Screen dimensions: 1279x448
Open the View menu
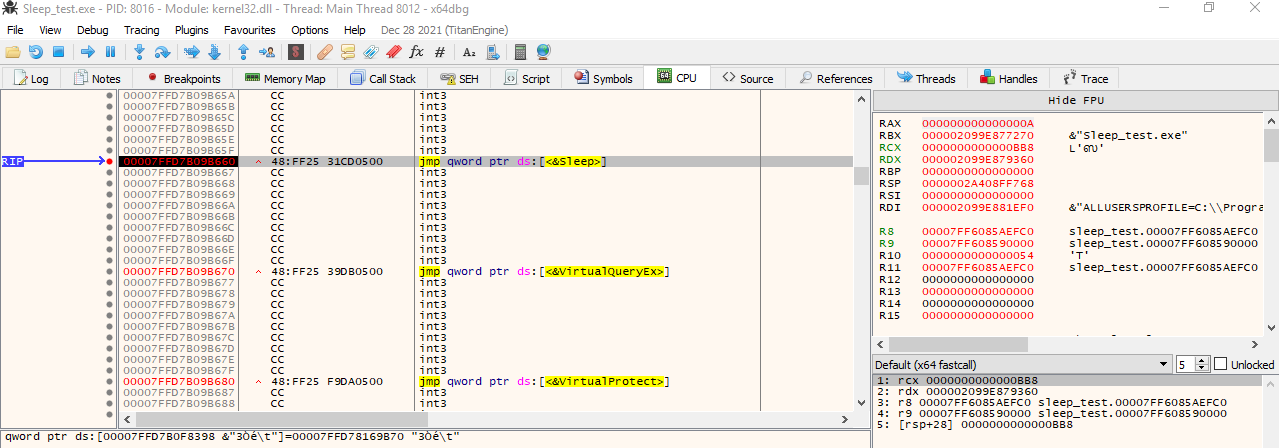(50, 30)
